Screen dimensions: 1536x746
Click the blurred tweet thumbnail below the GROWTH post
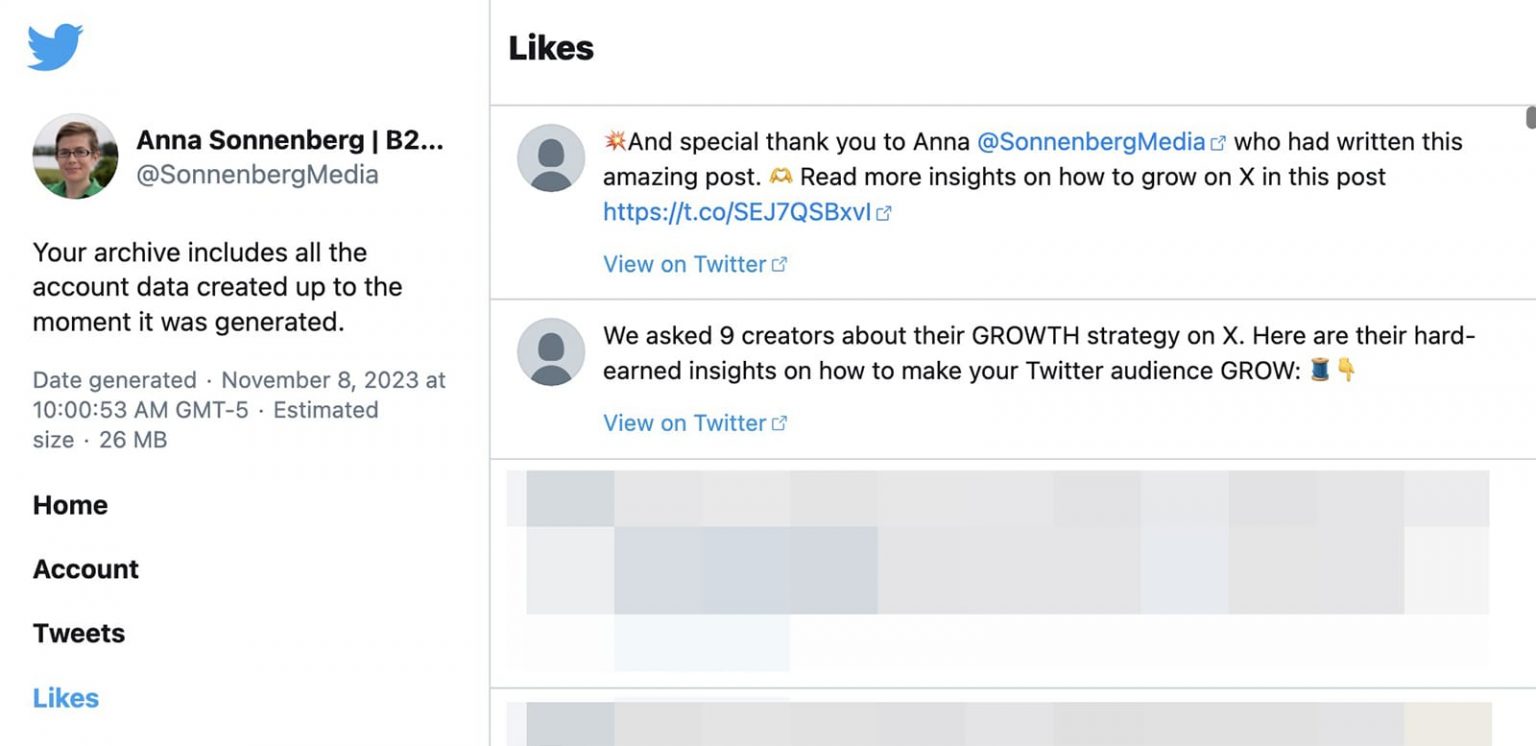click(1000, 570)
